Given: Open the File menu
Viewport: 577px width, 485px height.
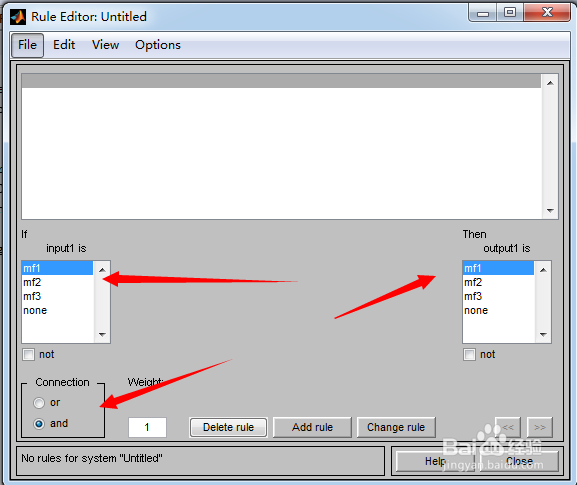Looking at the screenshot, I should (27, 45).
